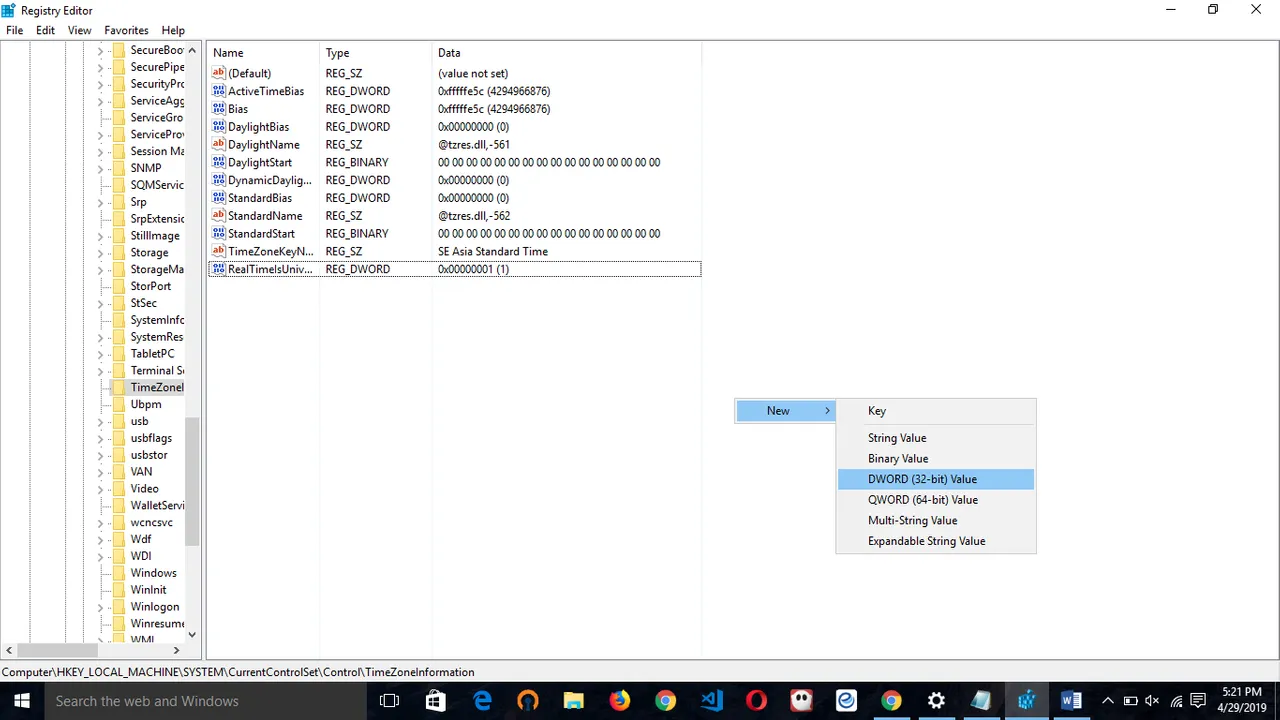Select the Winlogon tree item
Screen dimensions: 1280x720
click(x=155, y=607)
